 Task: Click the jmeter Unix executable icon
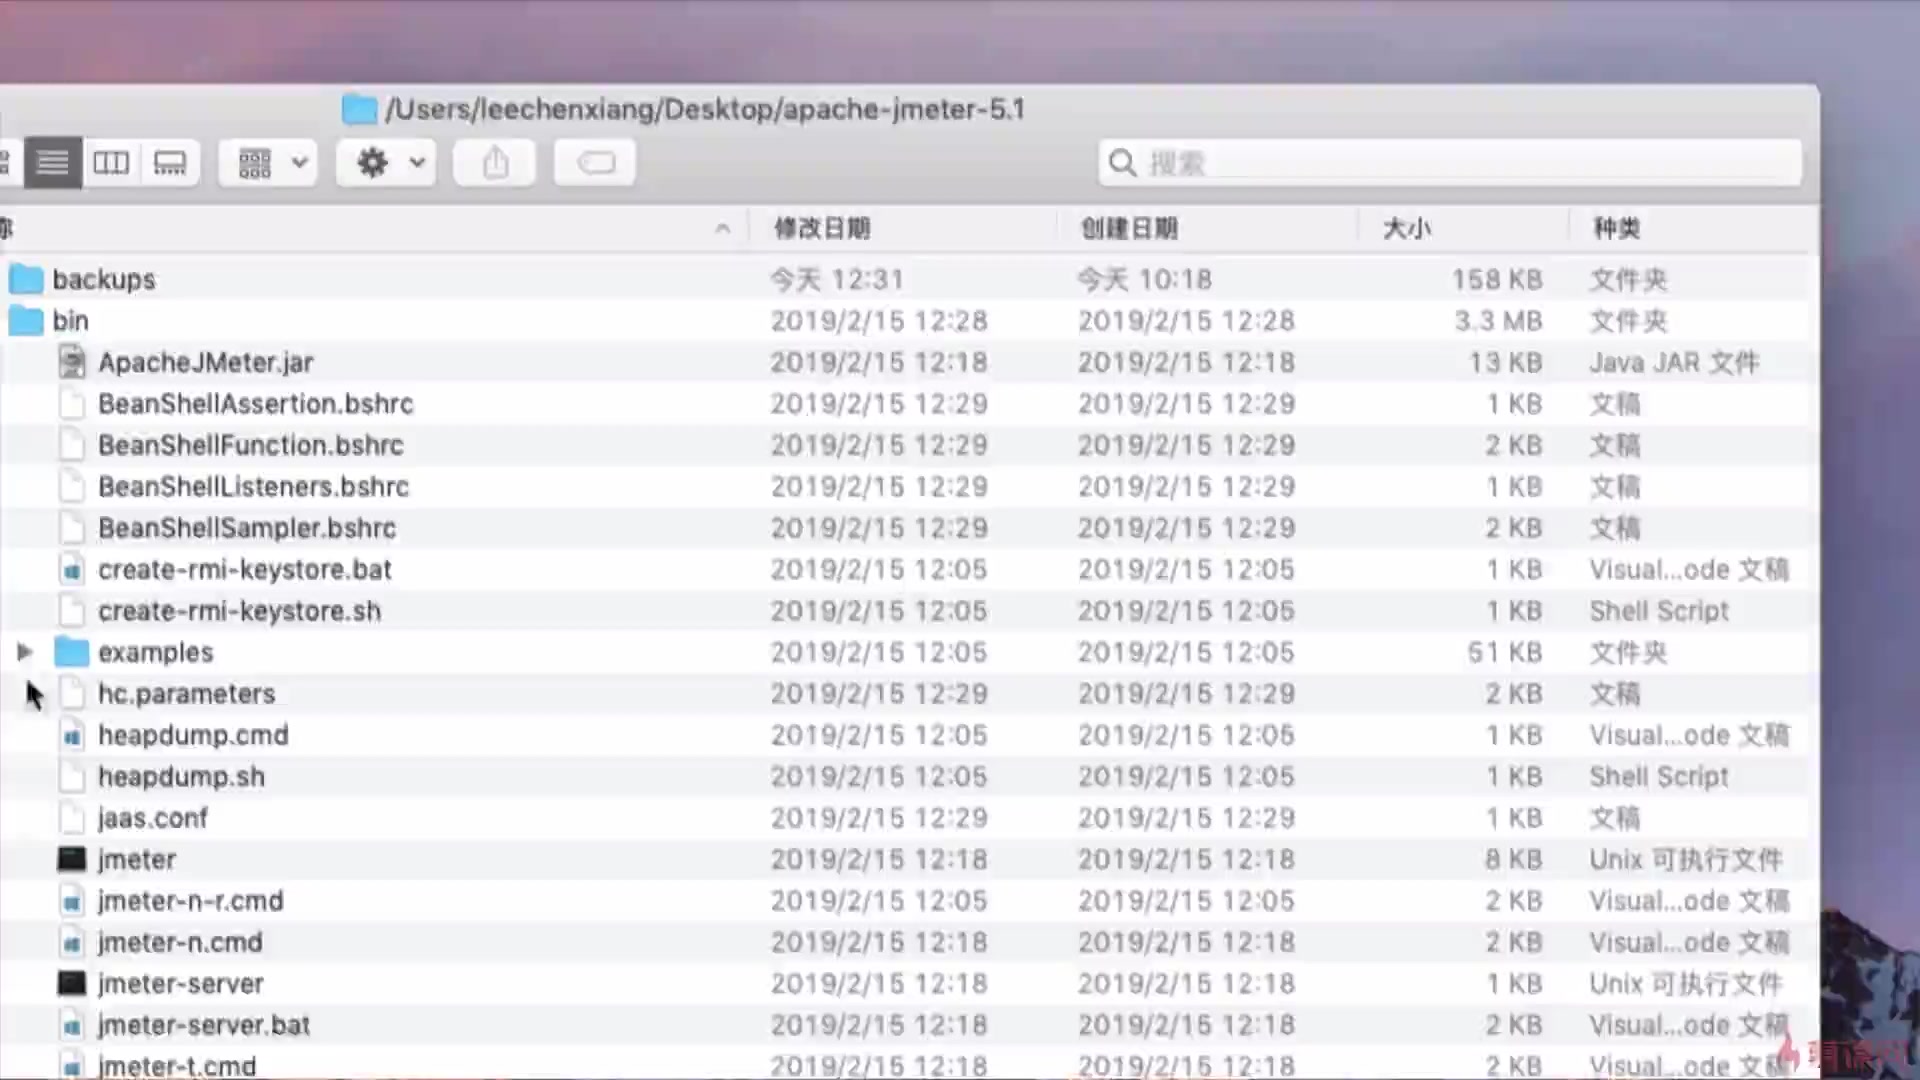point(72,859)
